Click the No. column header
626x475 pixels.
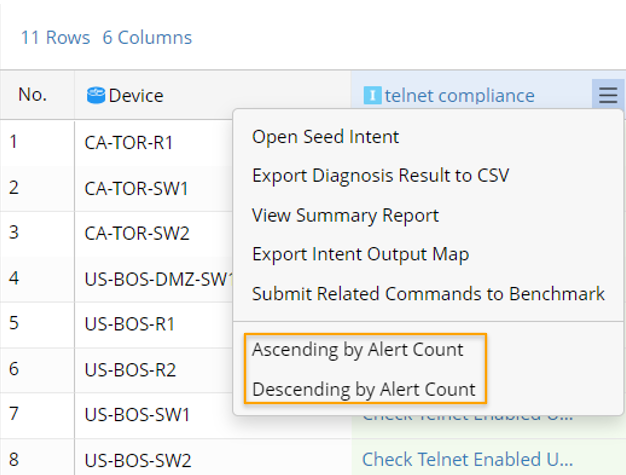[x=33, y=95]
